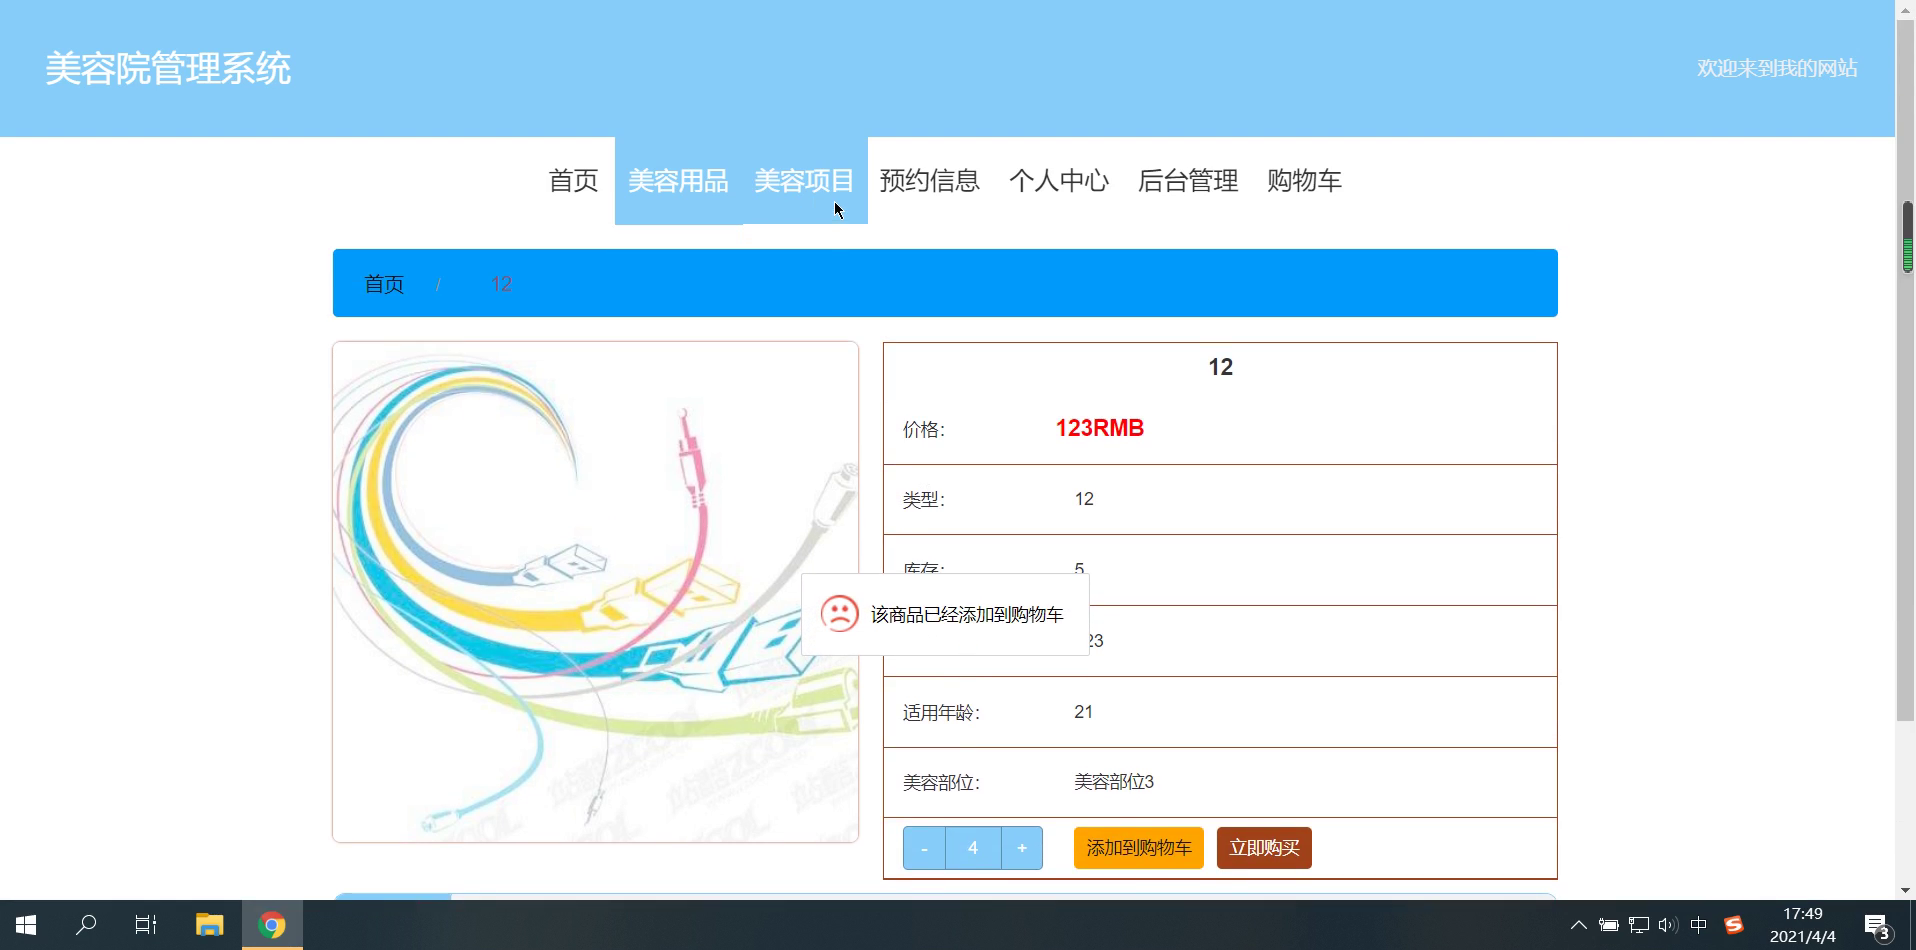Click the Sogou input tray icon
Viewport: 1916px width, 950px height.
1733,925
